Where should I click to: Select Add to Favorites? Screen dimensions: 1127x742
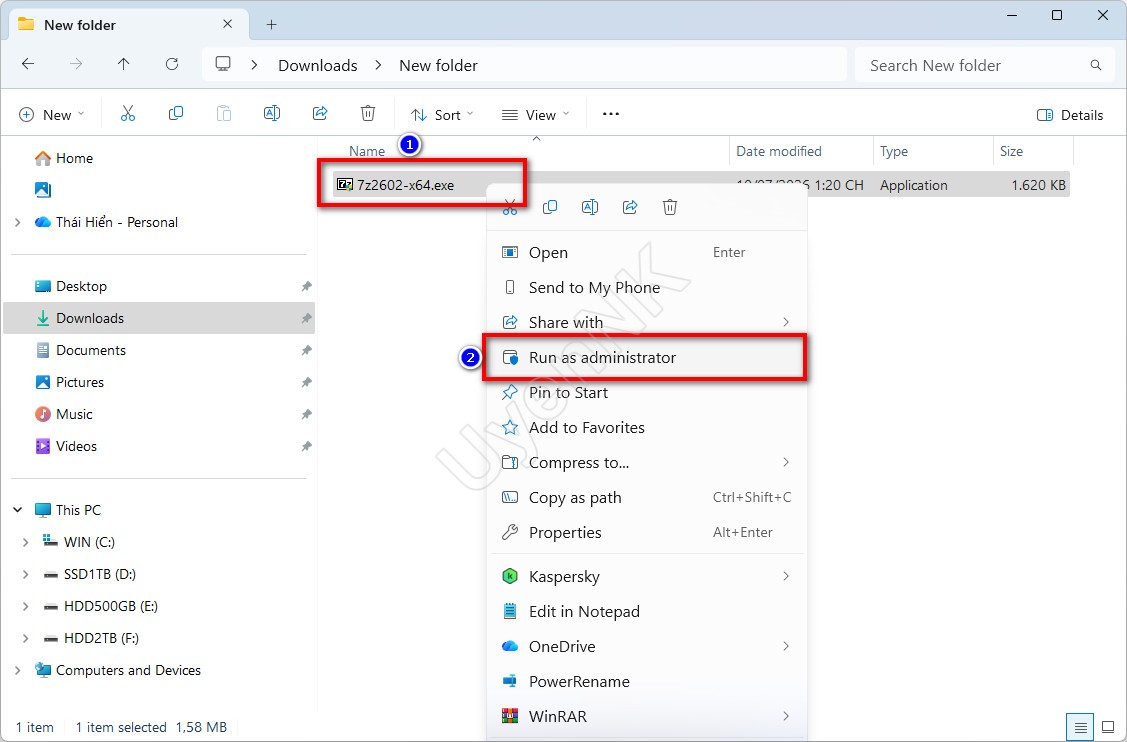tap(647, 427)
